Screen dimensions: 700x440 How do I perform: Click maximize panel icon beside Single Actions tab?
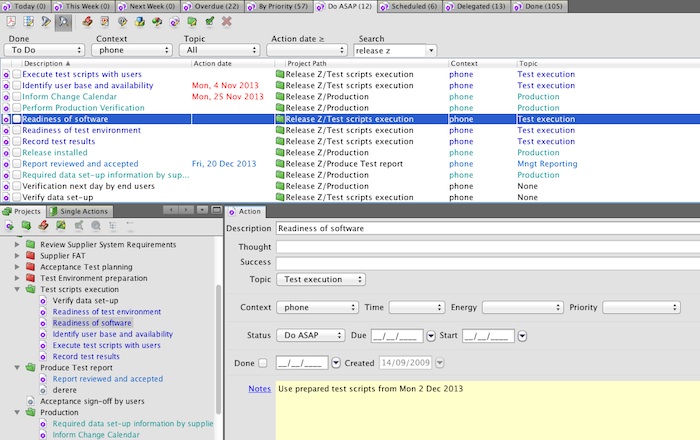[216, 211]
